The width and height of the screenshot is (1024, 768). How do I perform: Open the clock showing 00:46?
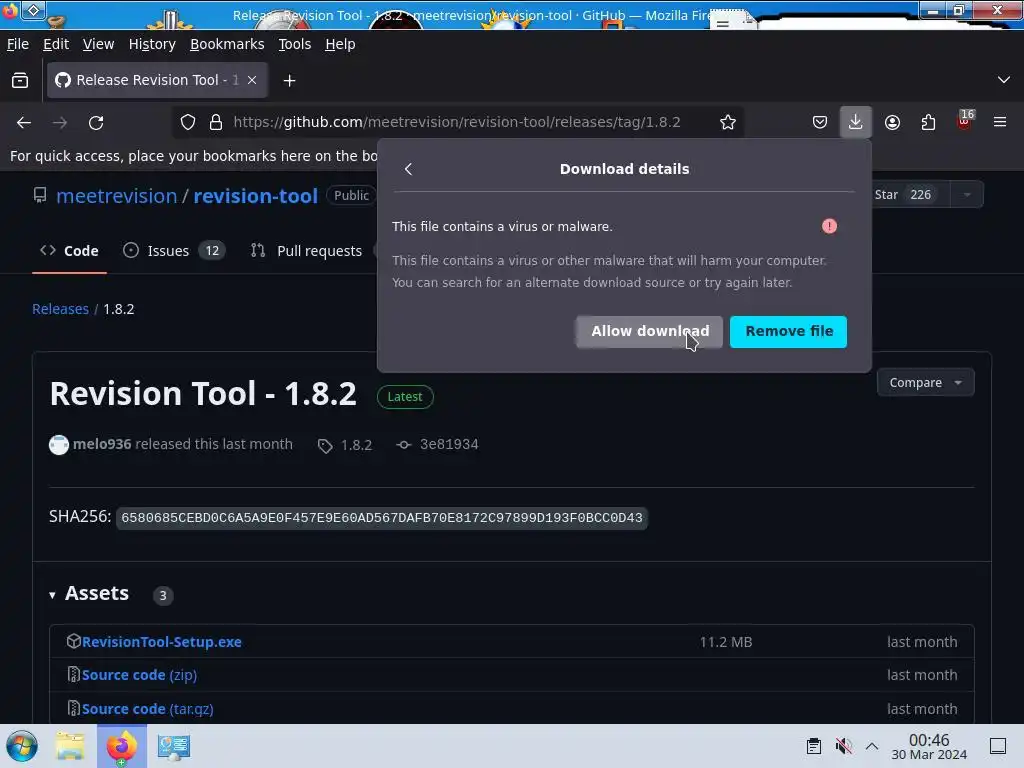tap(929, 746)
